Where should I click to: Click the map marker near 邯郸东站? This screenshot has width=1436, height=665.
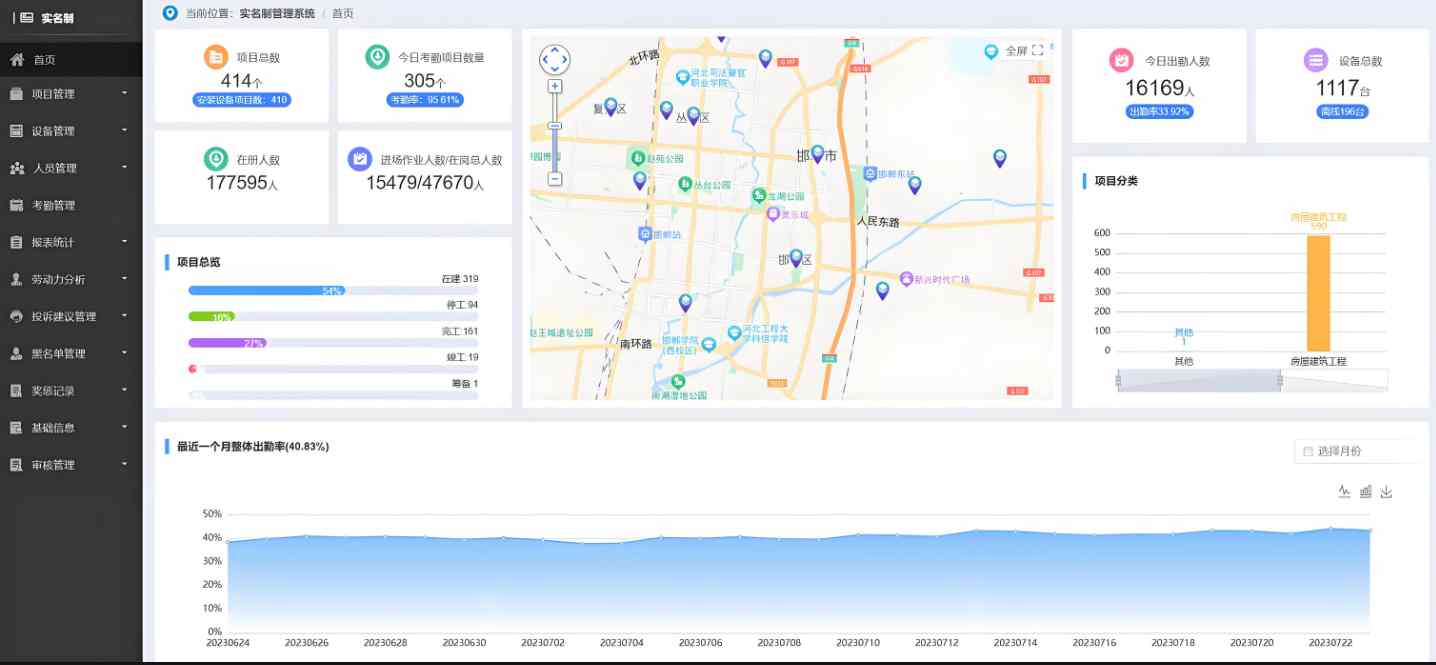(914, 185)
